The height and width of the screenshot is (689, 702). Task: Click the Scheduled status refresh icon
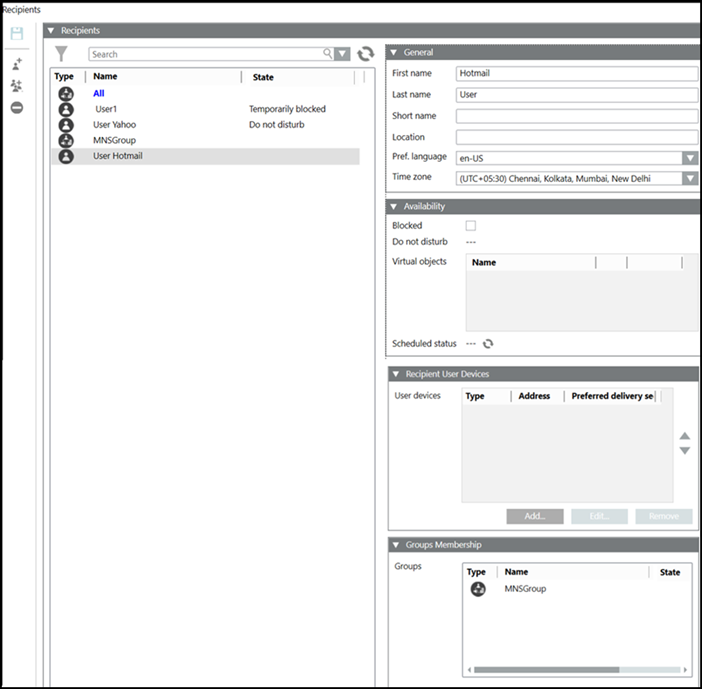(x=488, y=344)
